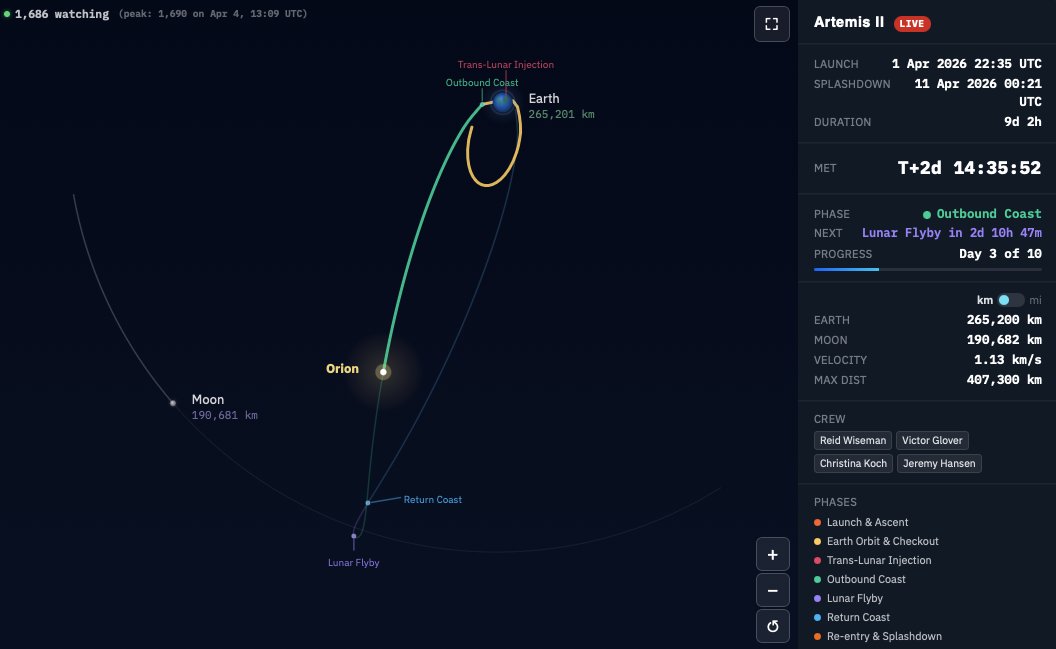Click the Moon map label distance 190,681 km
Image resolution: width=1056 pixels, height=649 pixels.
click(x=224, y=415)
